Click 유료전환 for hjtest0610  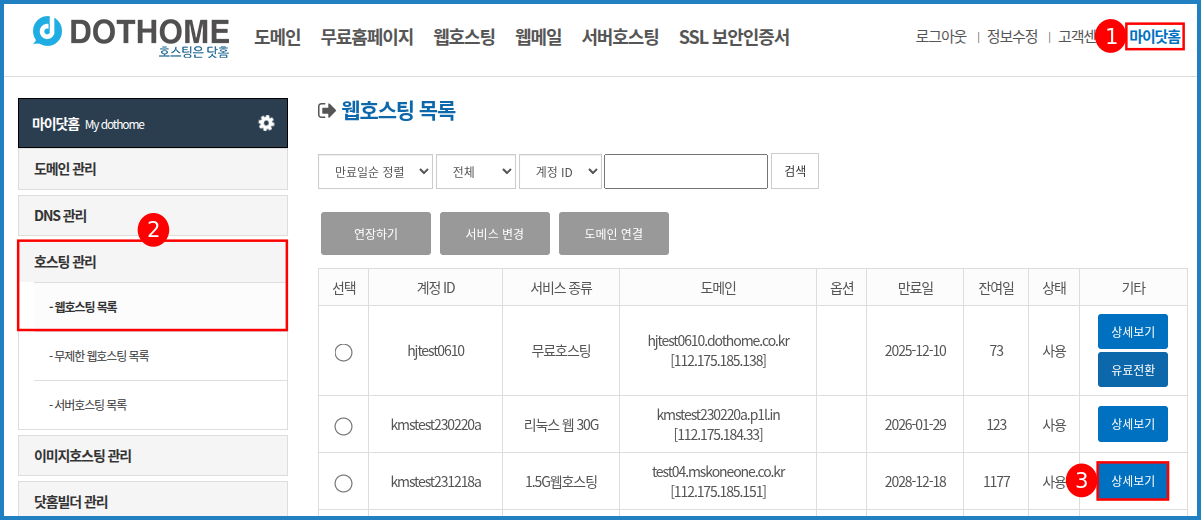pos(1132,370)
